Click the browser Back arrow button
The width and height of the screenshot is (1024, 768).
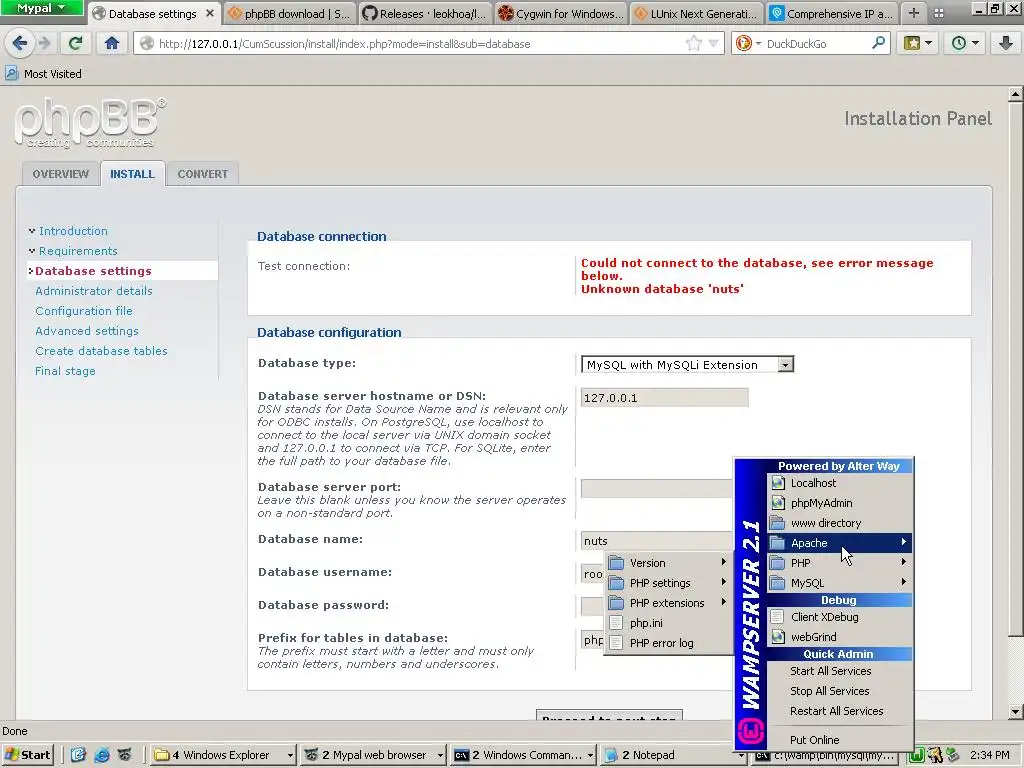(x=19, y=44)
